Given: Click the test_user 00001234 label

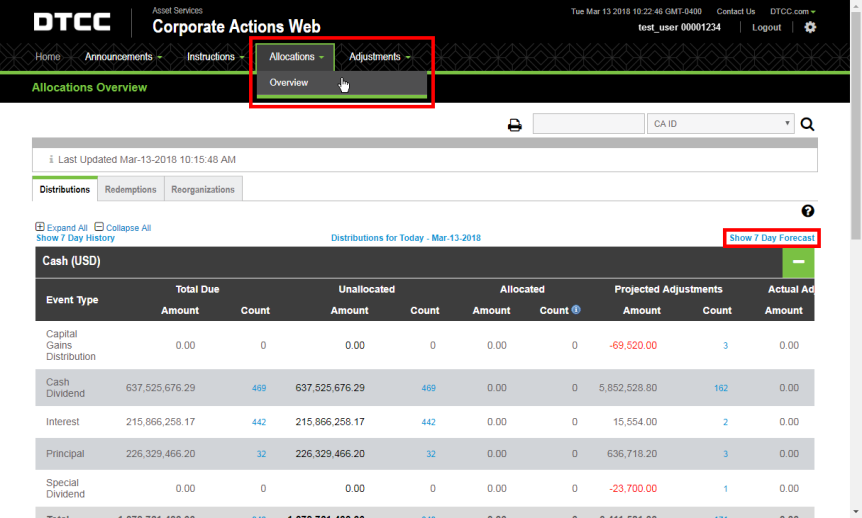Looking at the screenshot, I should click(679, 27).
